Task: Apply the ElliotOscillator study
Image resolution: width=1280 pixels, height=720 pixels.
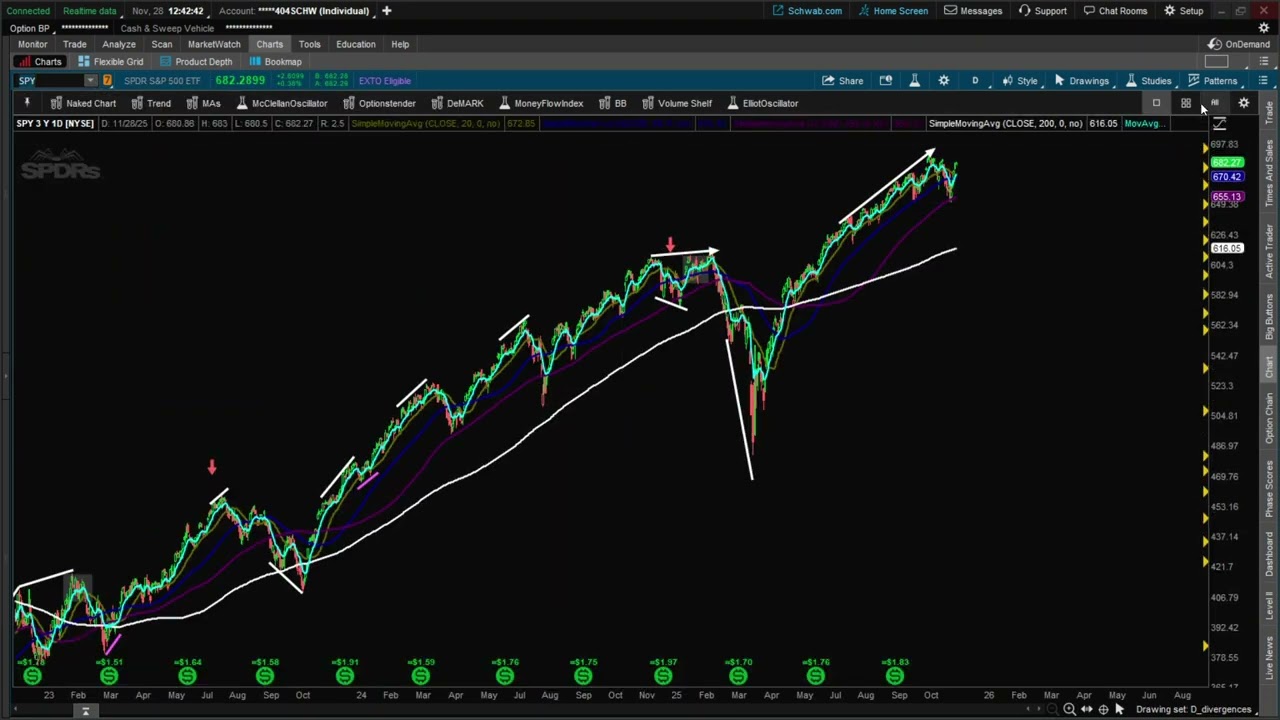Action: tap(763, 103)
